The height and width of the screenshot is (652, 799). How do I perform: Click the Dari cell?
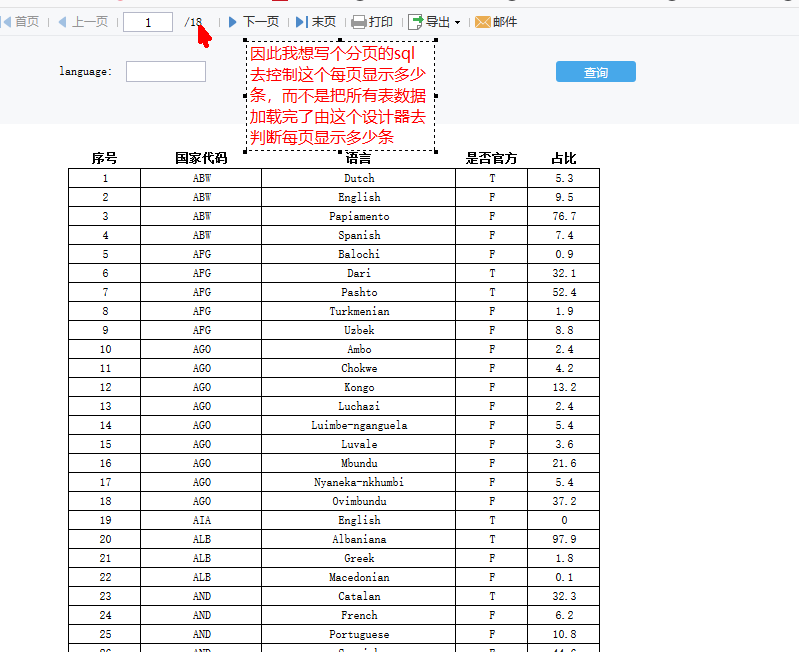pyautogui.click(x=359, y=273)
